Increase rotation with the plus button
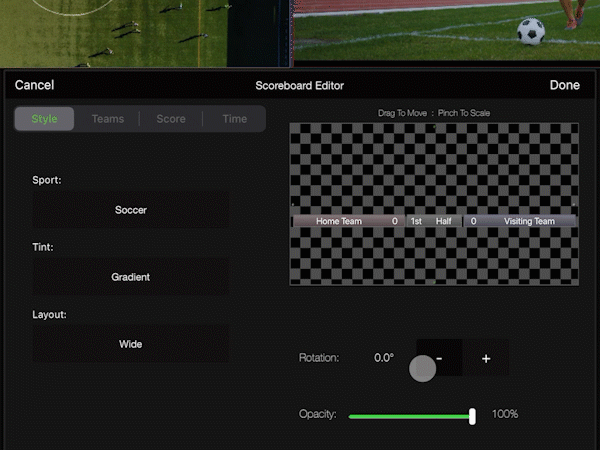 [x=486, y=358]
